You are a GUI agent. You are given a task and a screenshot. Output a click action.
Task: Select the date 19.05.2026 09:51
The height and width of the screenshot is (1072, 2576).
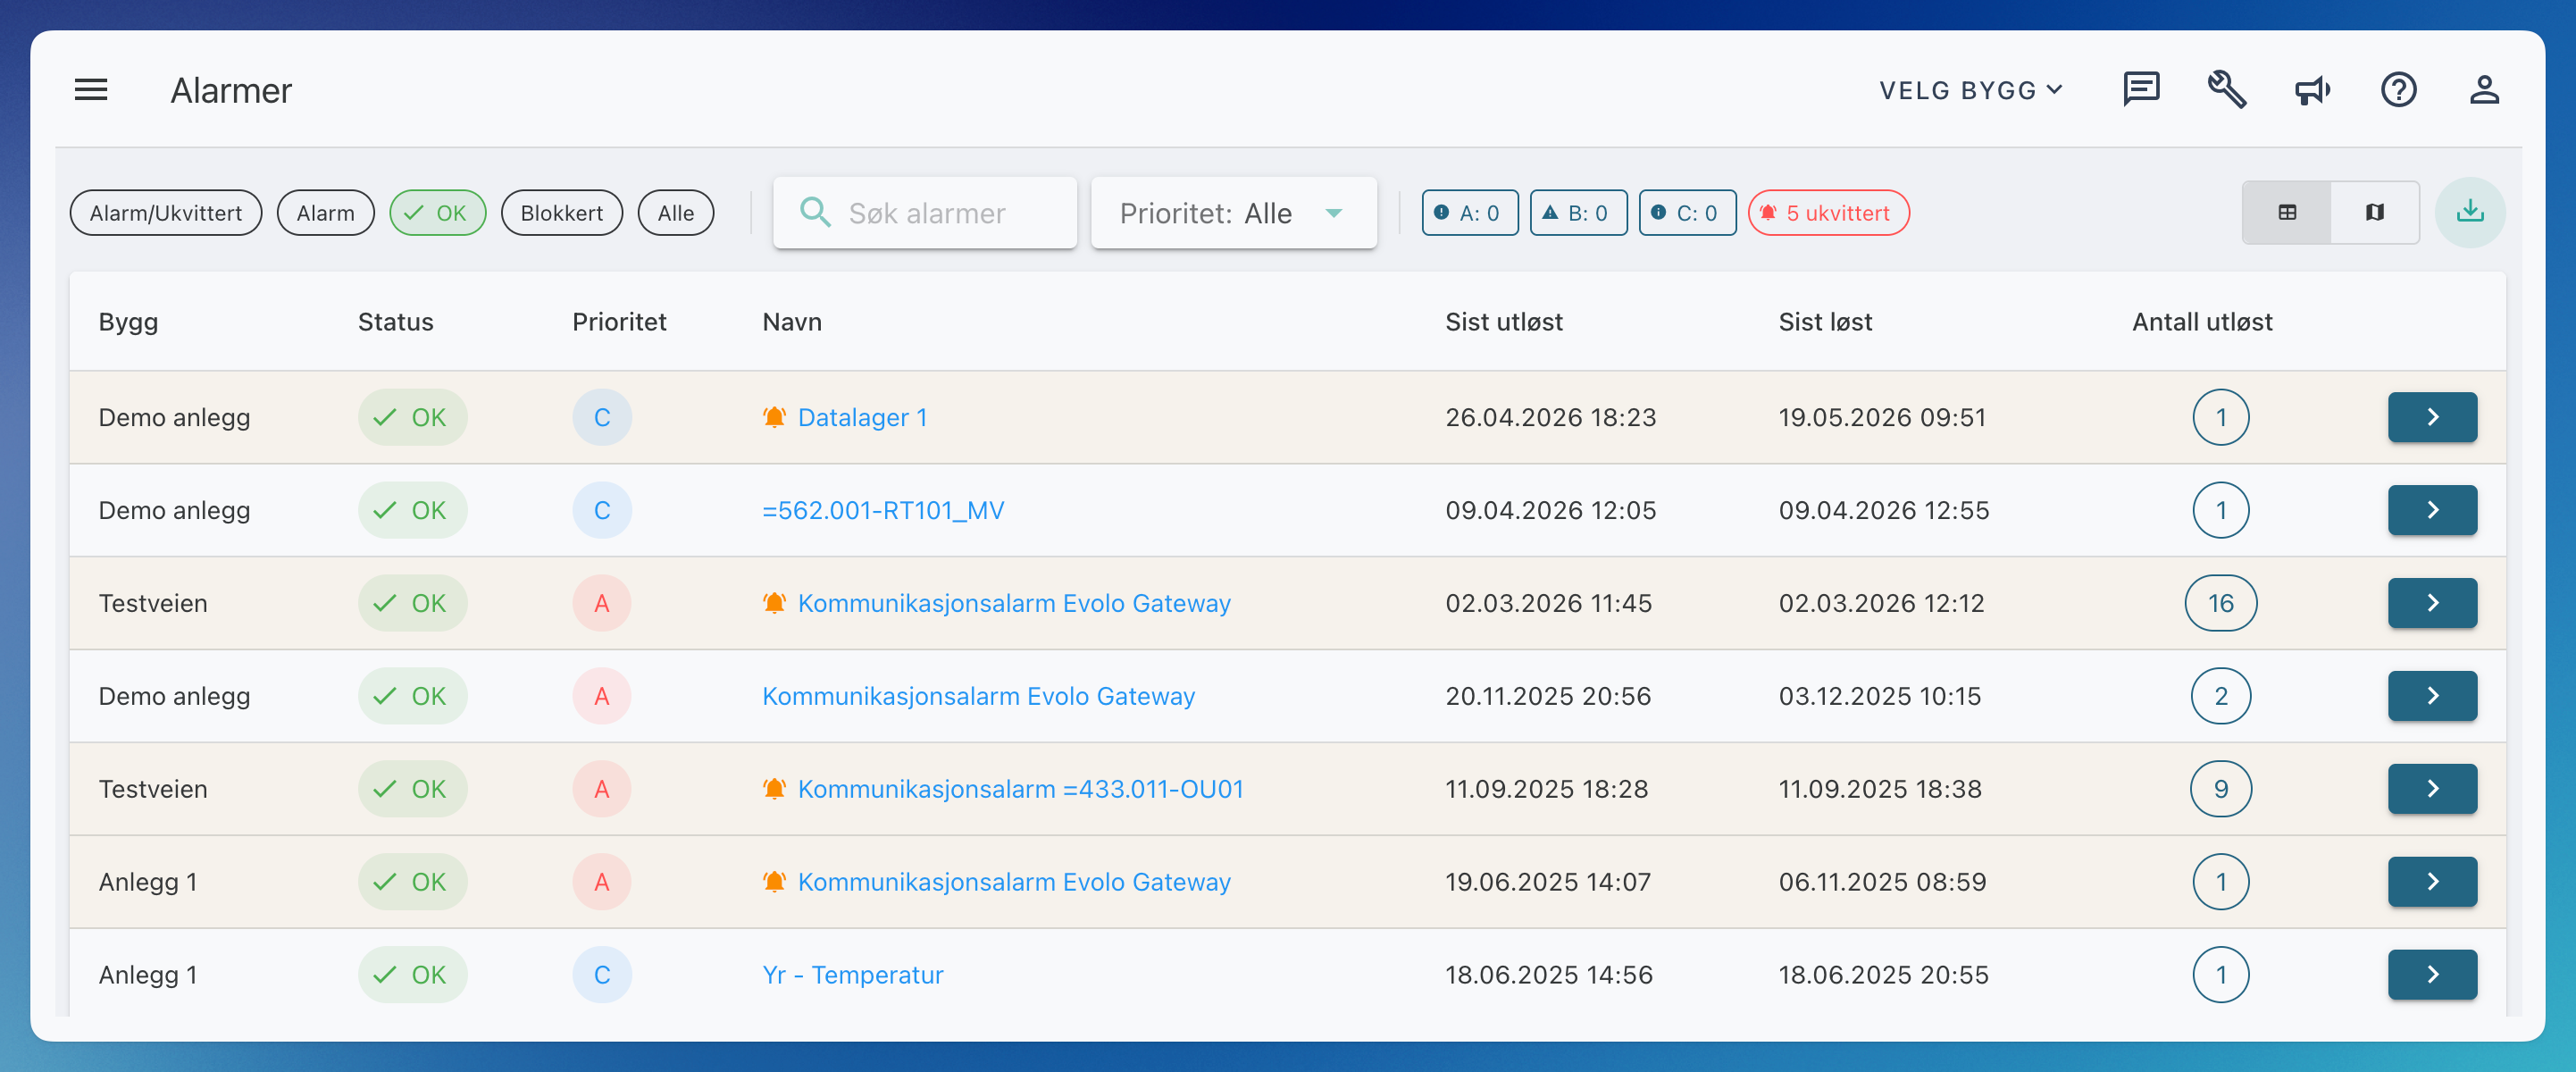click(x=1881, y=417)
